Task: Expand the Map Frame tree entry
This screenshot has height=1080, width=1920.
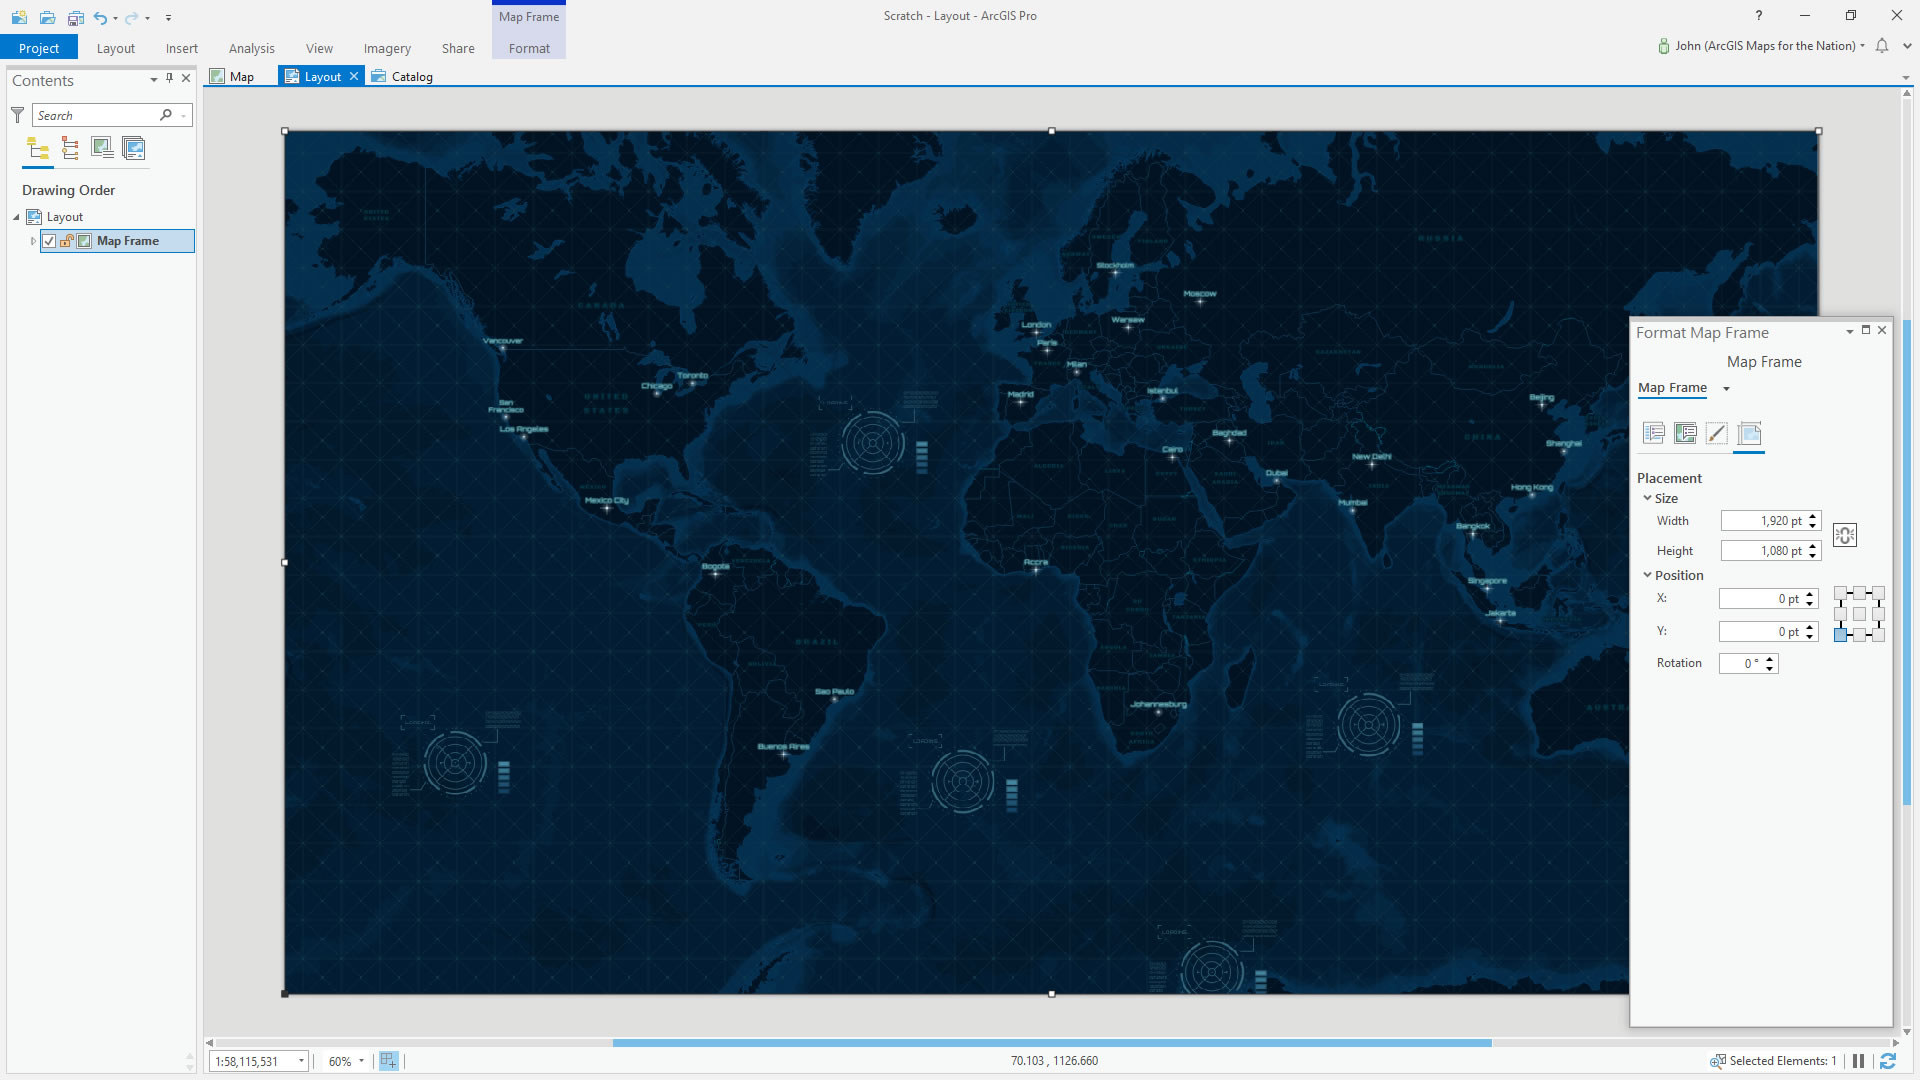Action: tap(32, 241)
